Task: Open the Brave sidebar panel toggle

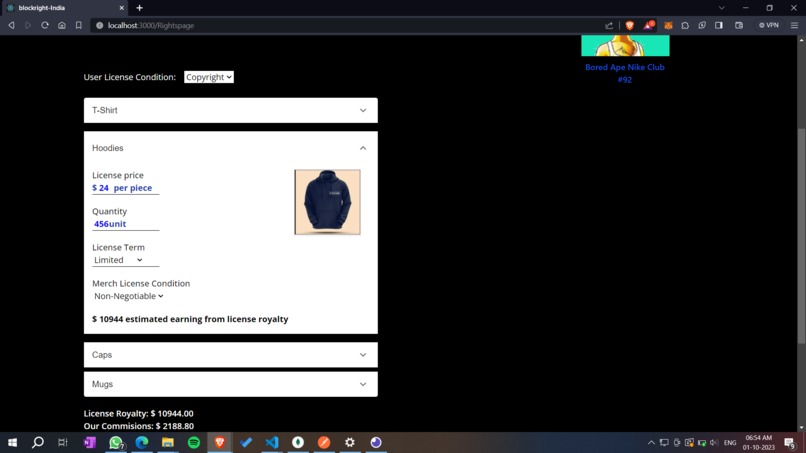Action: (719, 25)
